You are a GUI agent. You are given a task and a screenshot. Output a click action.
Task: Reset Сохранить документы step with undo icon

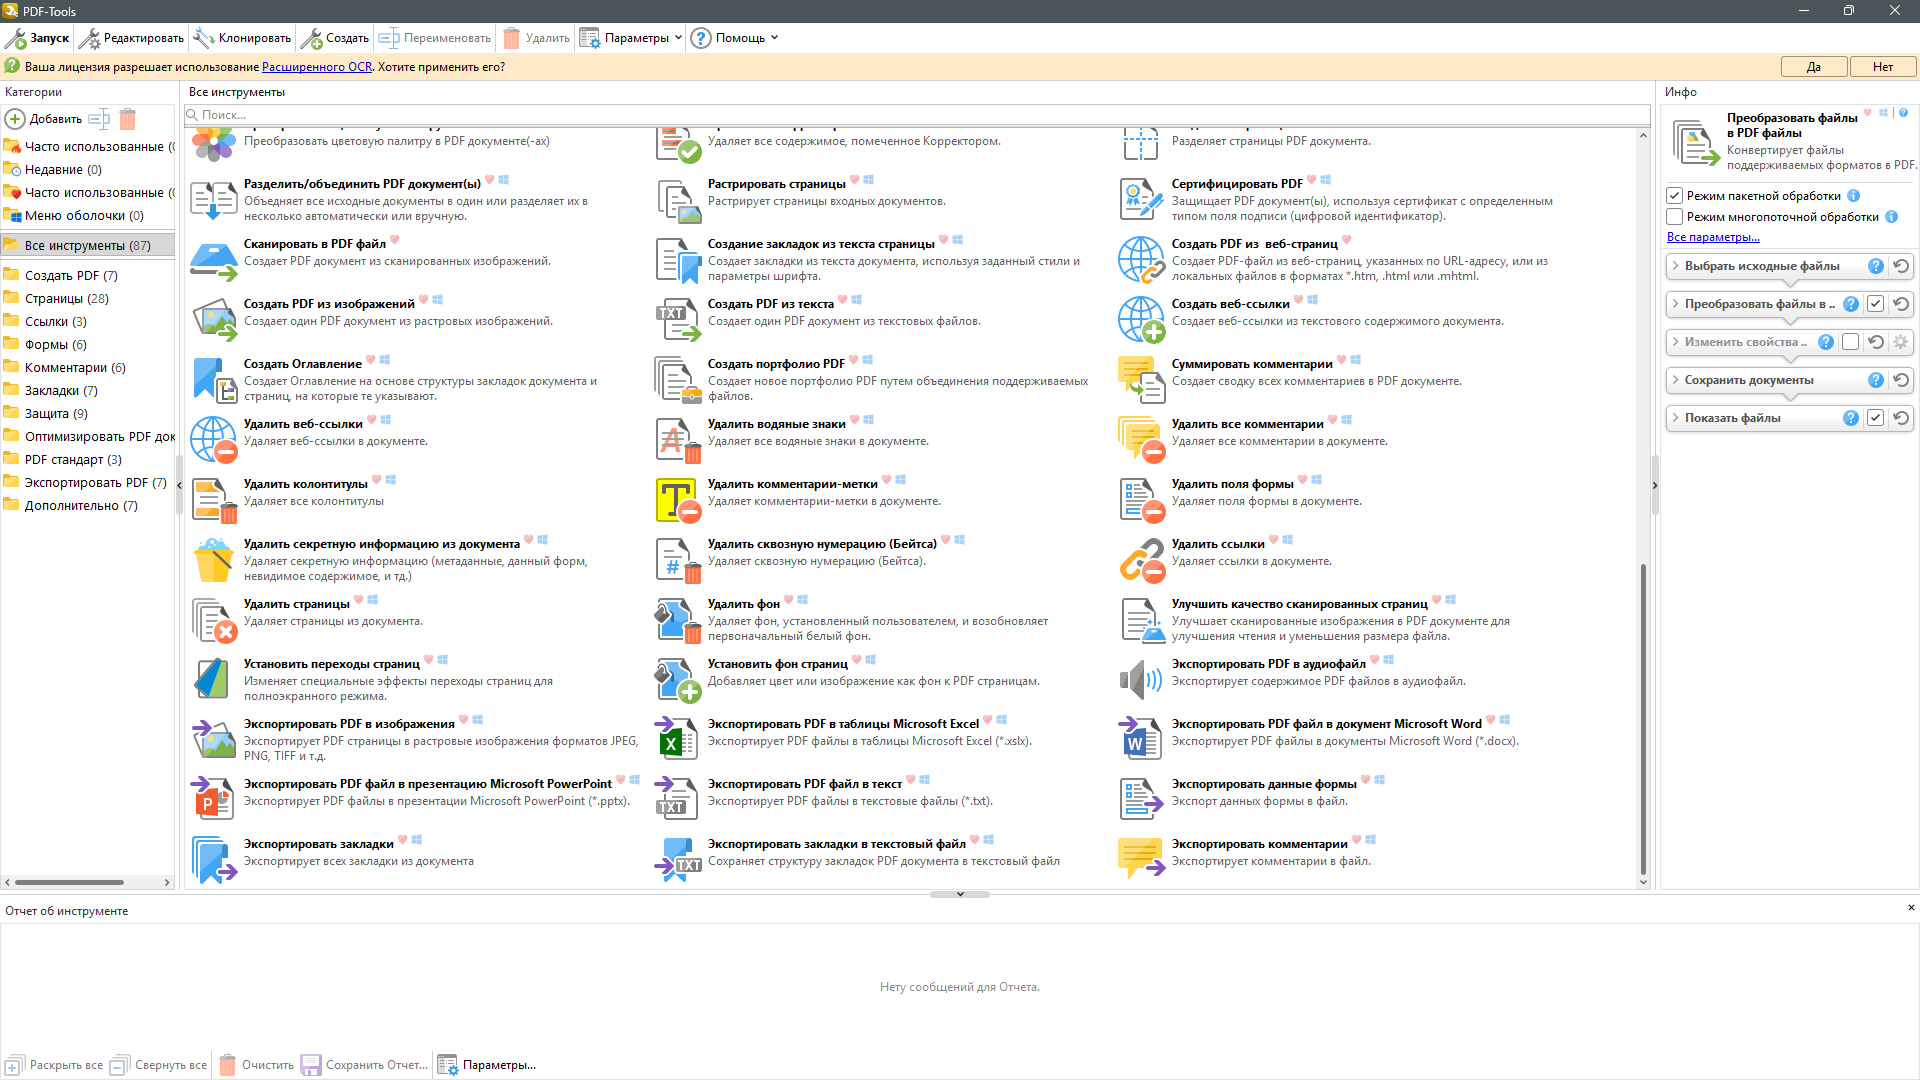1901,380
